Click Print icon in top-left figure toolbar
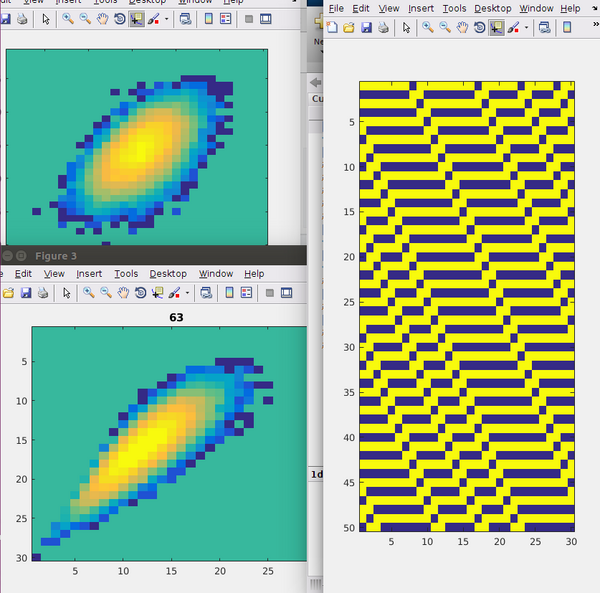This screenshot has width=600, height=593. (22, 19)
